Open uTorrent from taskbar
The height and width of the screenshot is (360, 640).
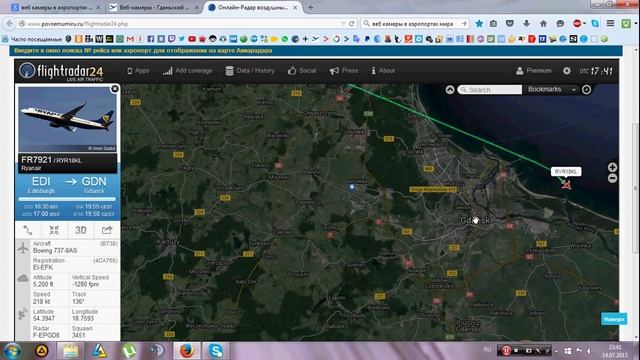pos(129,351)
